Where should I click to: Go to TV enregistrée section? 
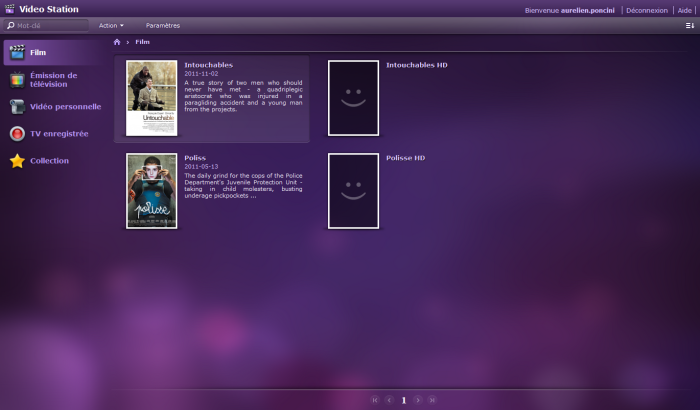pyautogui.click(x=58, y=133)
